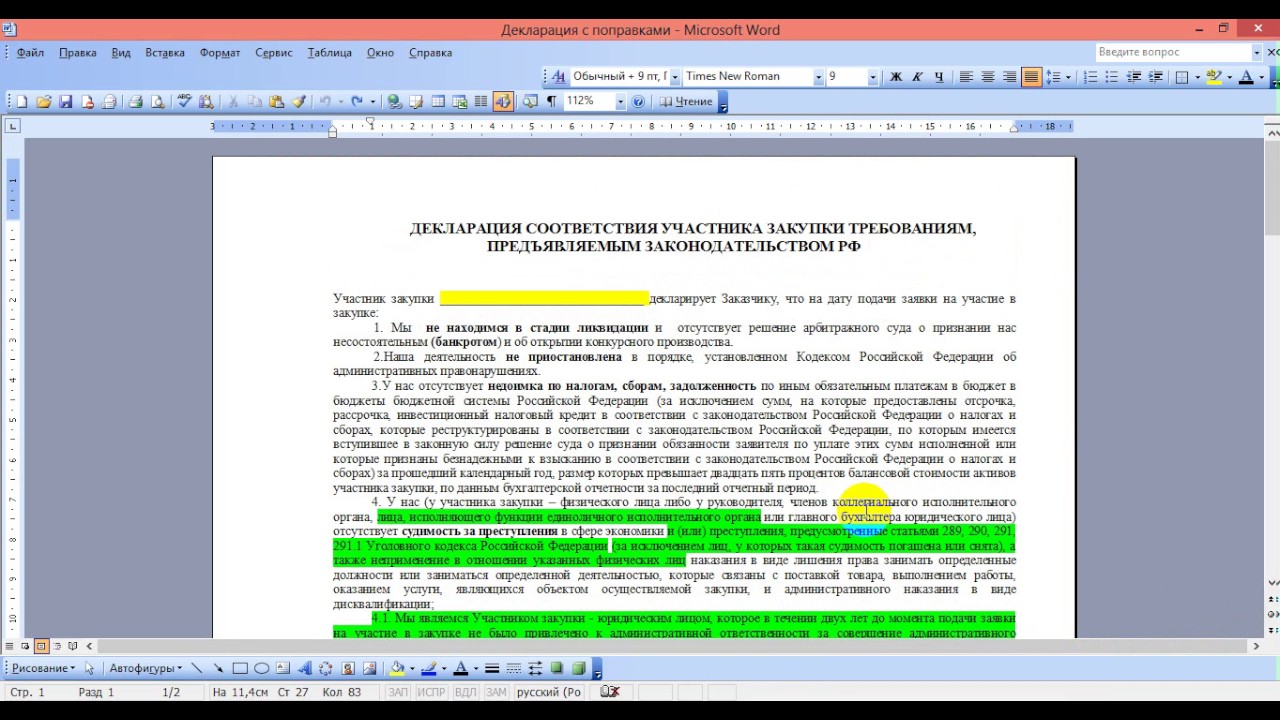Open the Файл menu

click(x=30, y=52)
